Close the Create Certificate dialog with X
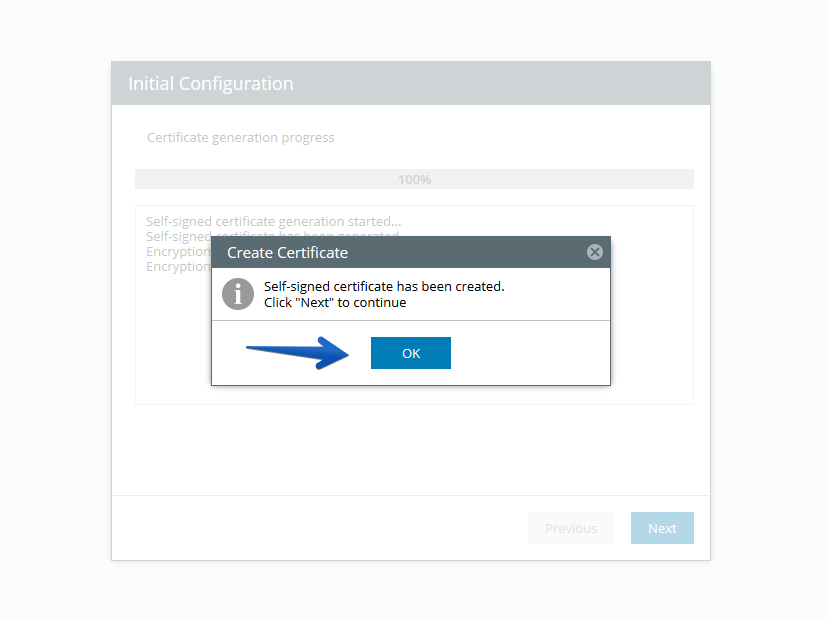Screen dimensions: 827x619 click(x=594, y=252)
